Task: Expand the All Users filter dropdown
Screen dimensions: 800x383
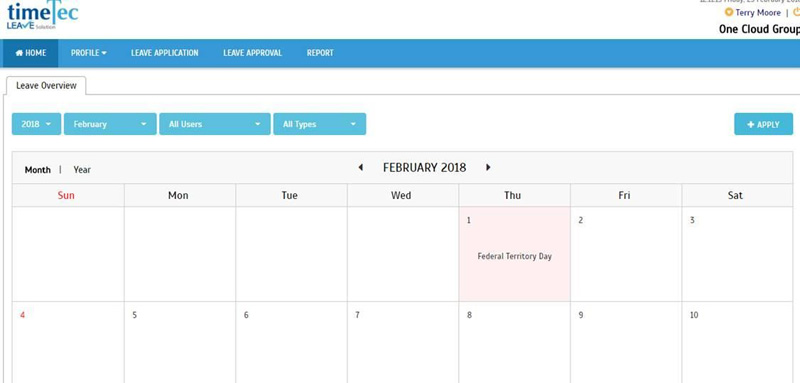Action: 215,124
